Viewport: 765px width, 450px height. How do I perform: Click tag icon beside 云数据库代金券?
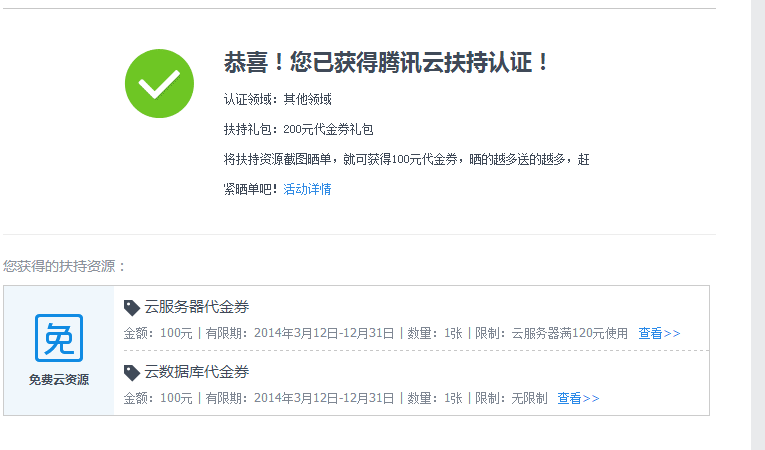tap(132, 372)
